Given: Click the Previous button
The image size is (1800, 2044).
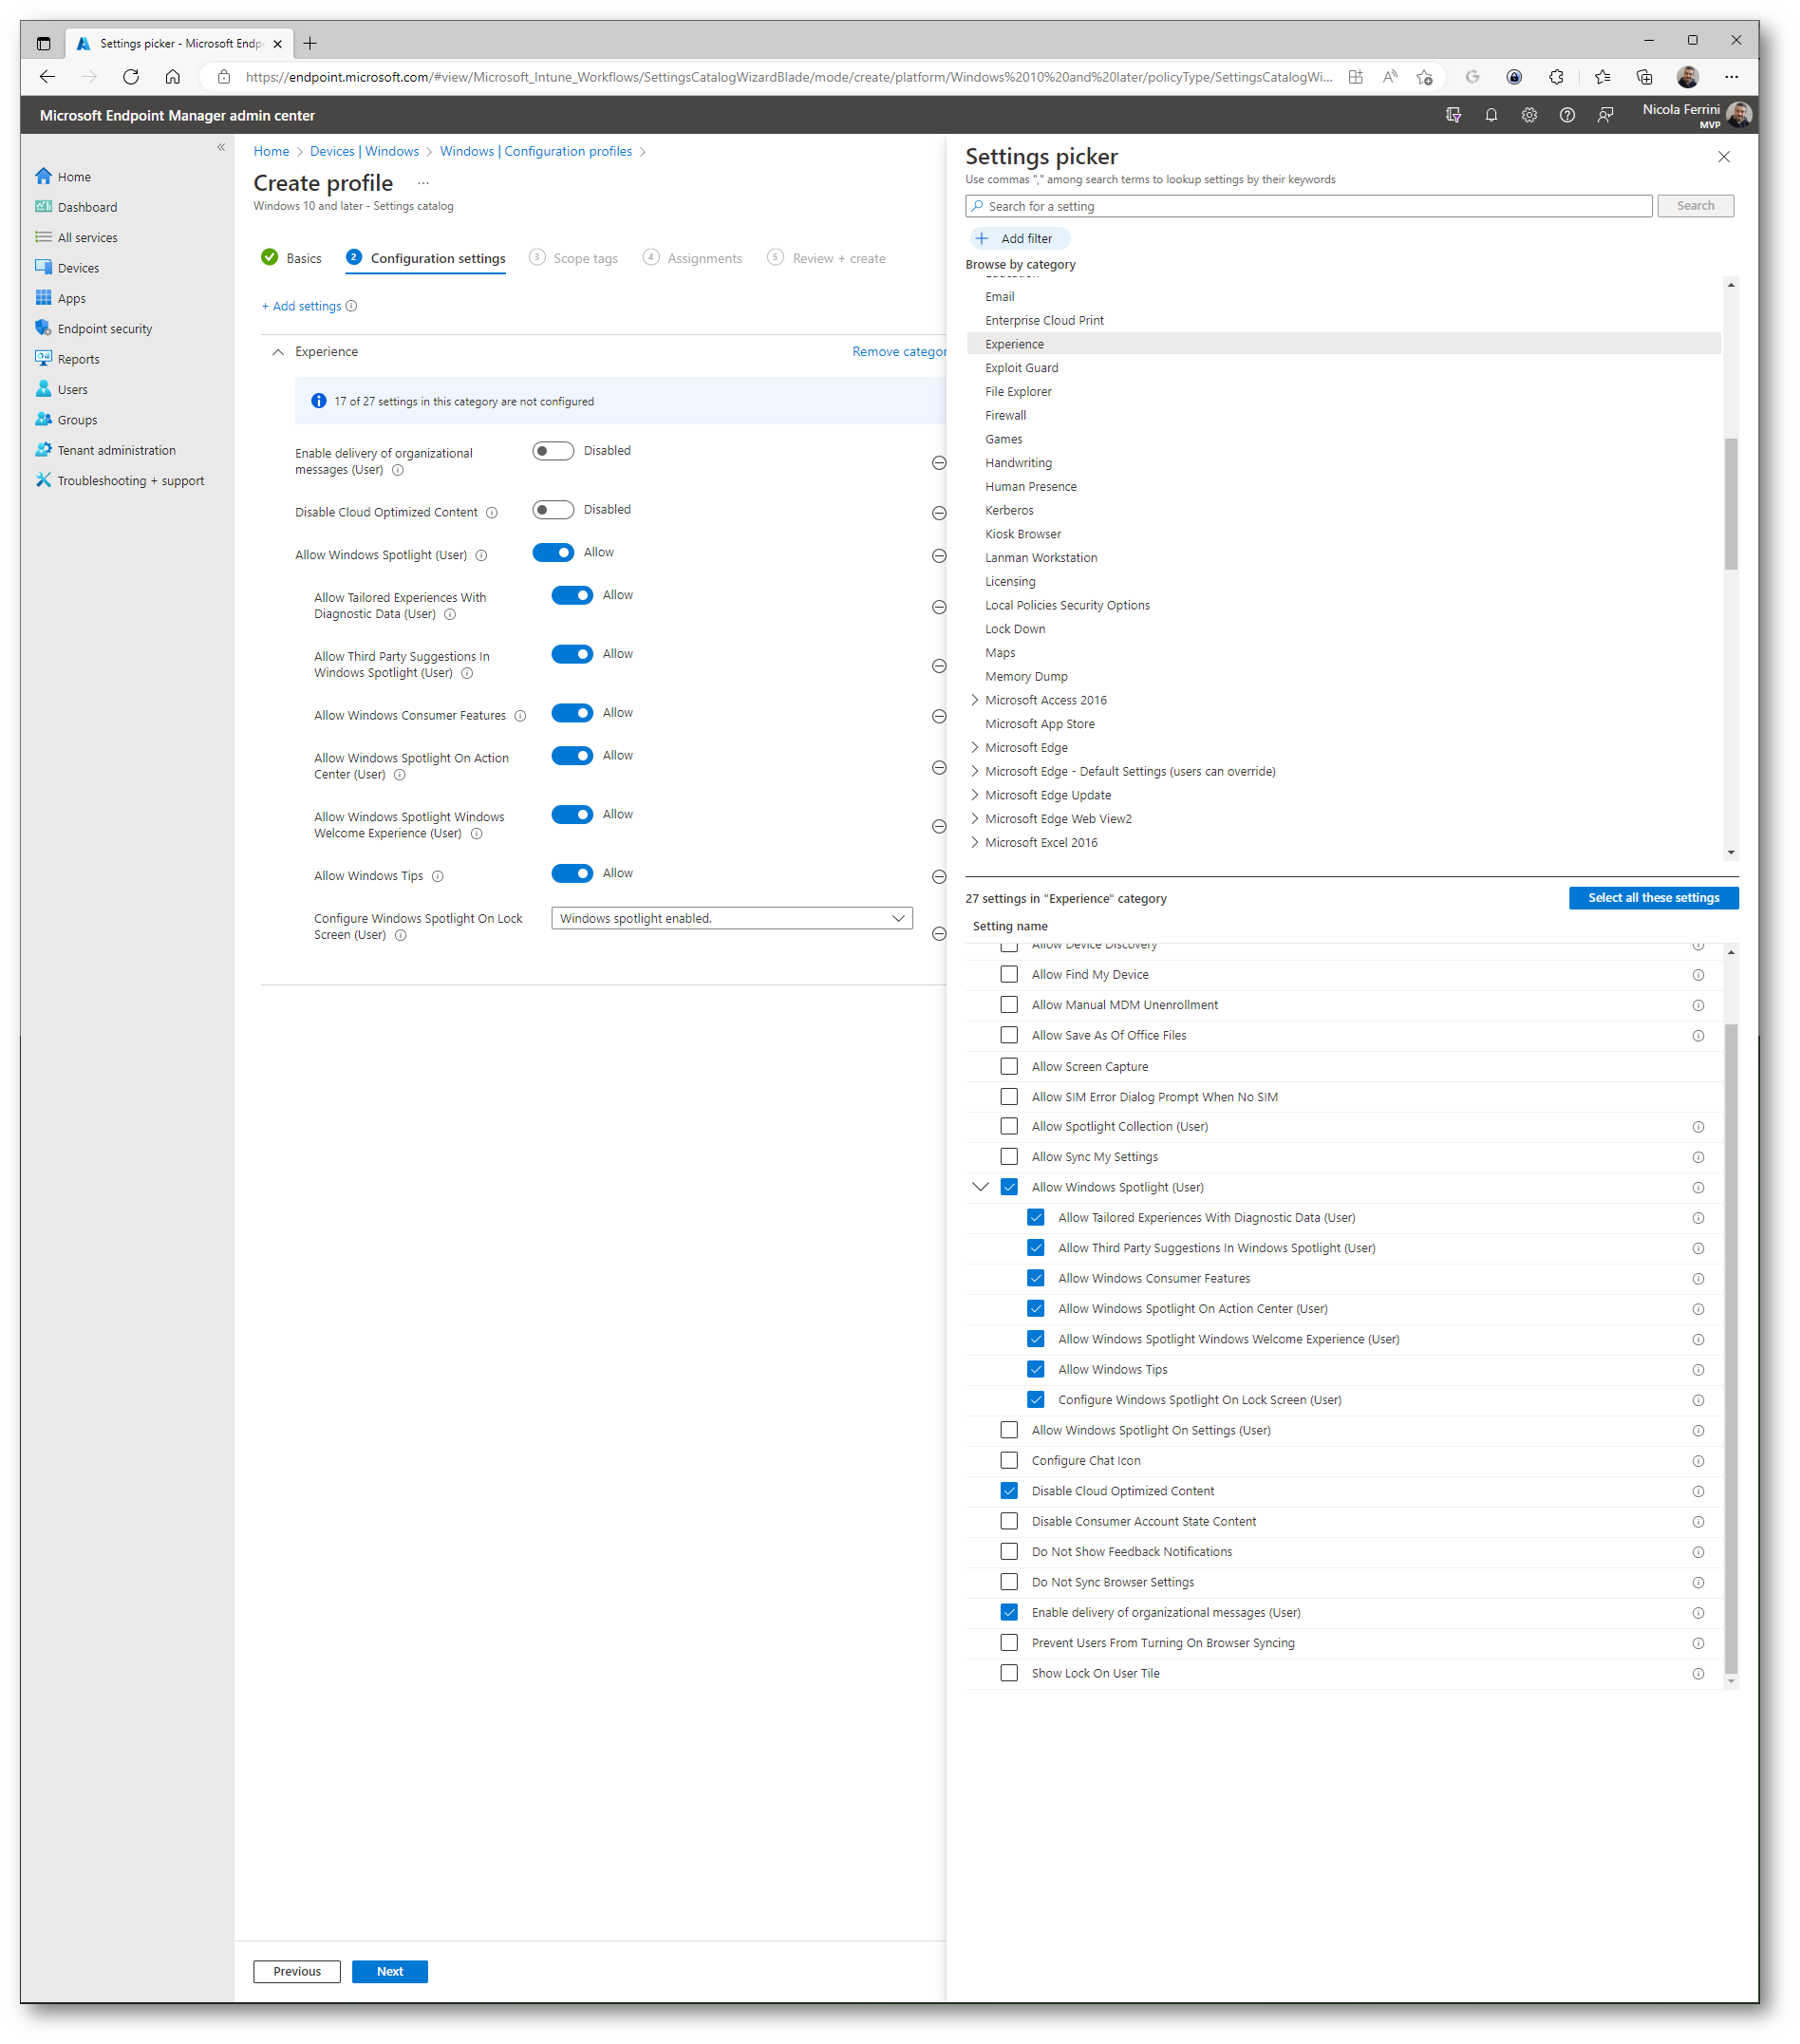Looking at the screenshot, I should (x=297, y=1971).
